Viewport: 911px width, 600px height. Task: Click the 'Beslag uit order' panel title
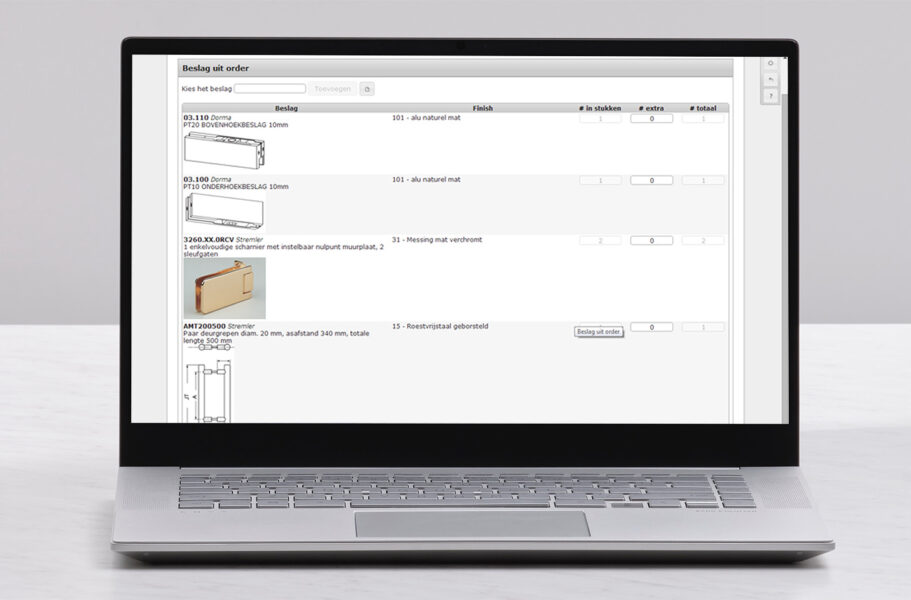click(216, 68)
